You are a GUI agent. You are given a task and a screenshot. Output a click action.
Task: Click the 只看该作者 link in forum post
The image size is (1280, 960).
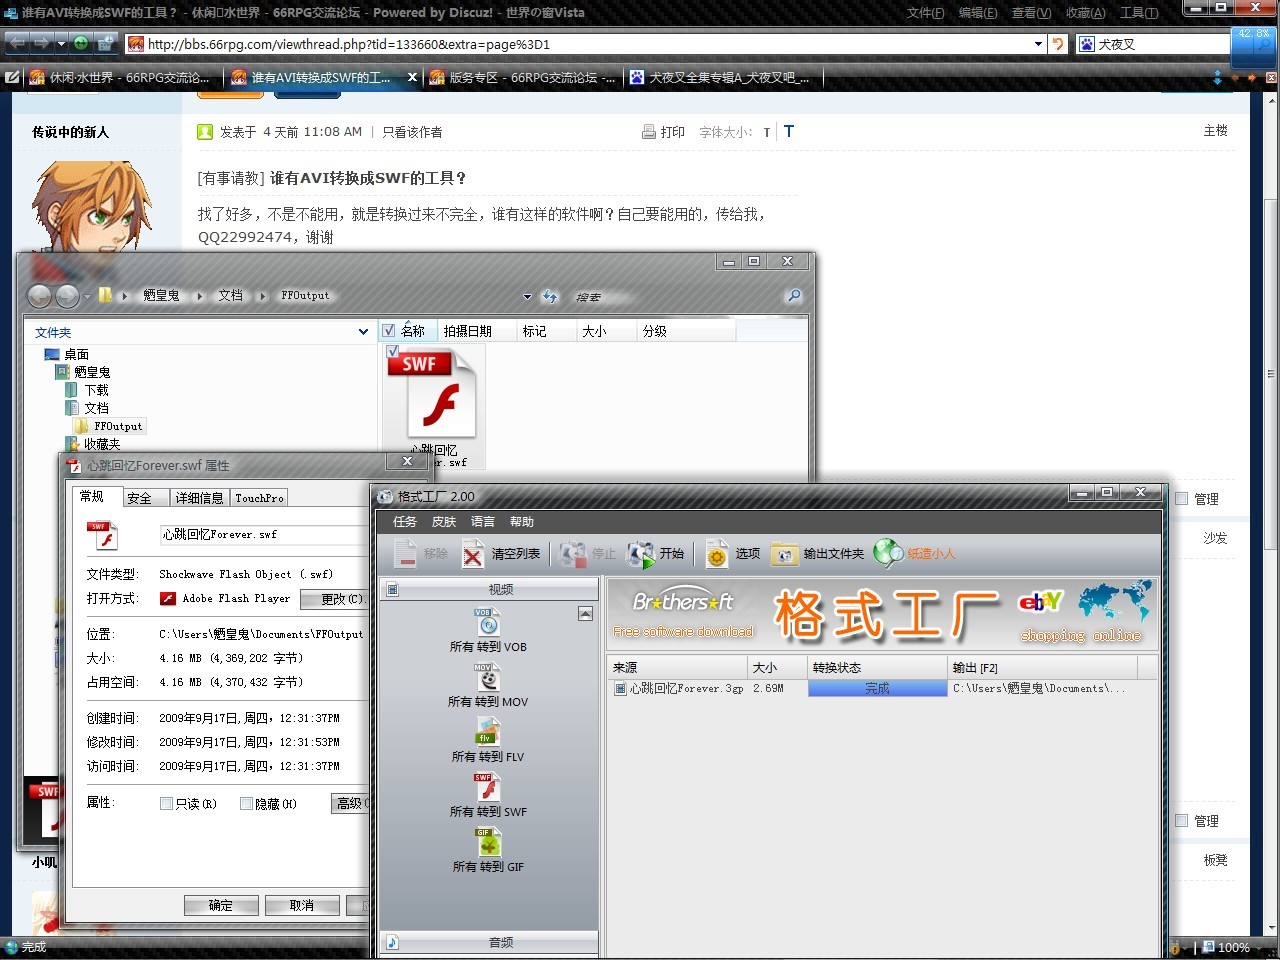click(x=412, y=132)
